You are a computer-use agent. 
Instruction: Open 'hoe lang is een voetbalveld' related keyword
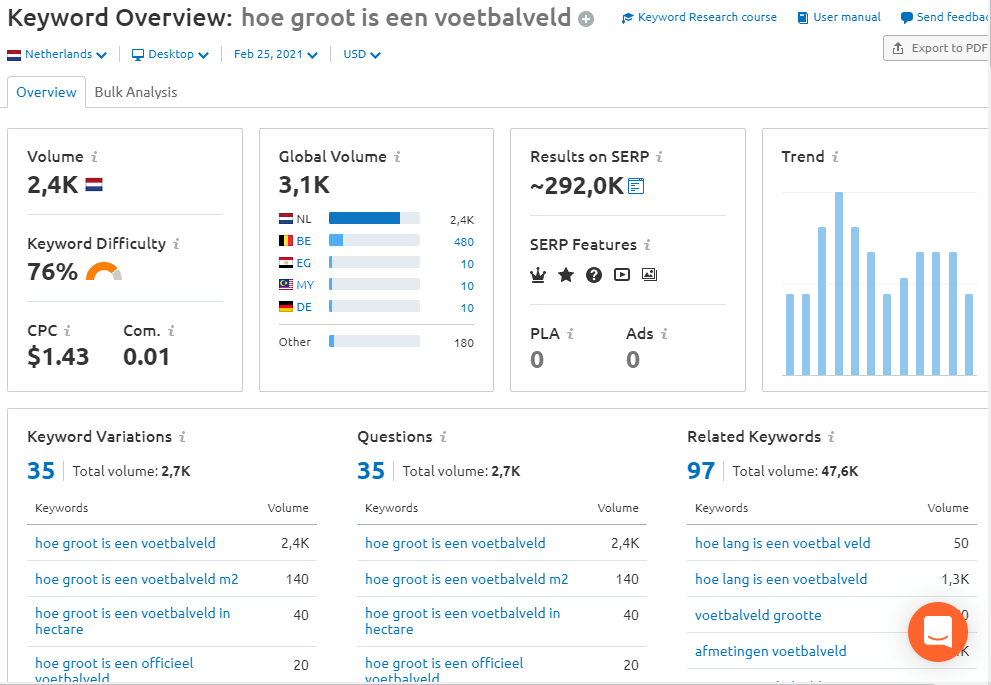point(781,579)
